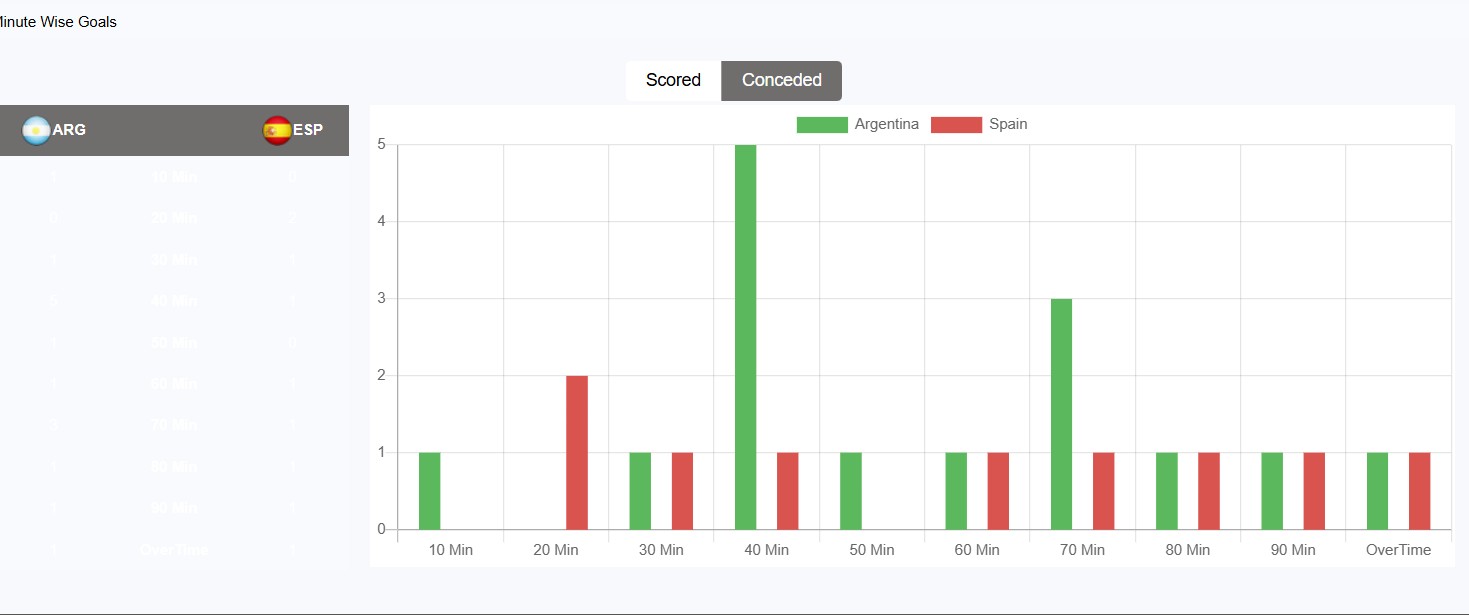This screenshot has width=1469, height=615.
Task: Click the 40 Min row in the table
Action: 174,301
